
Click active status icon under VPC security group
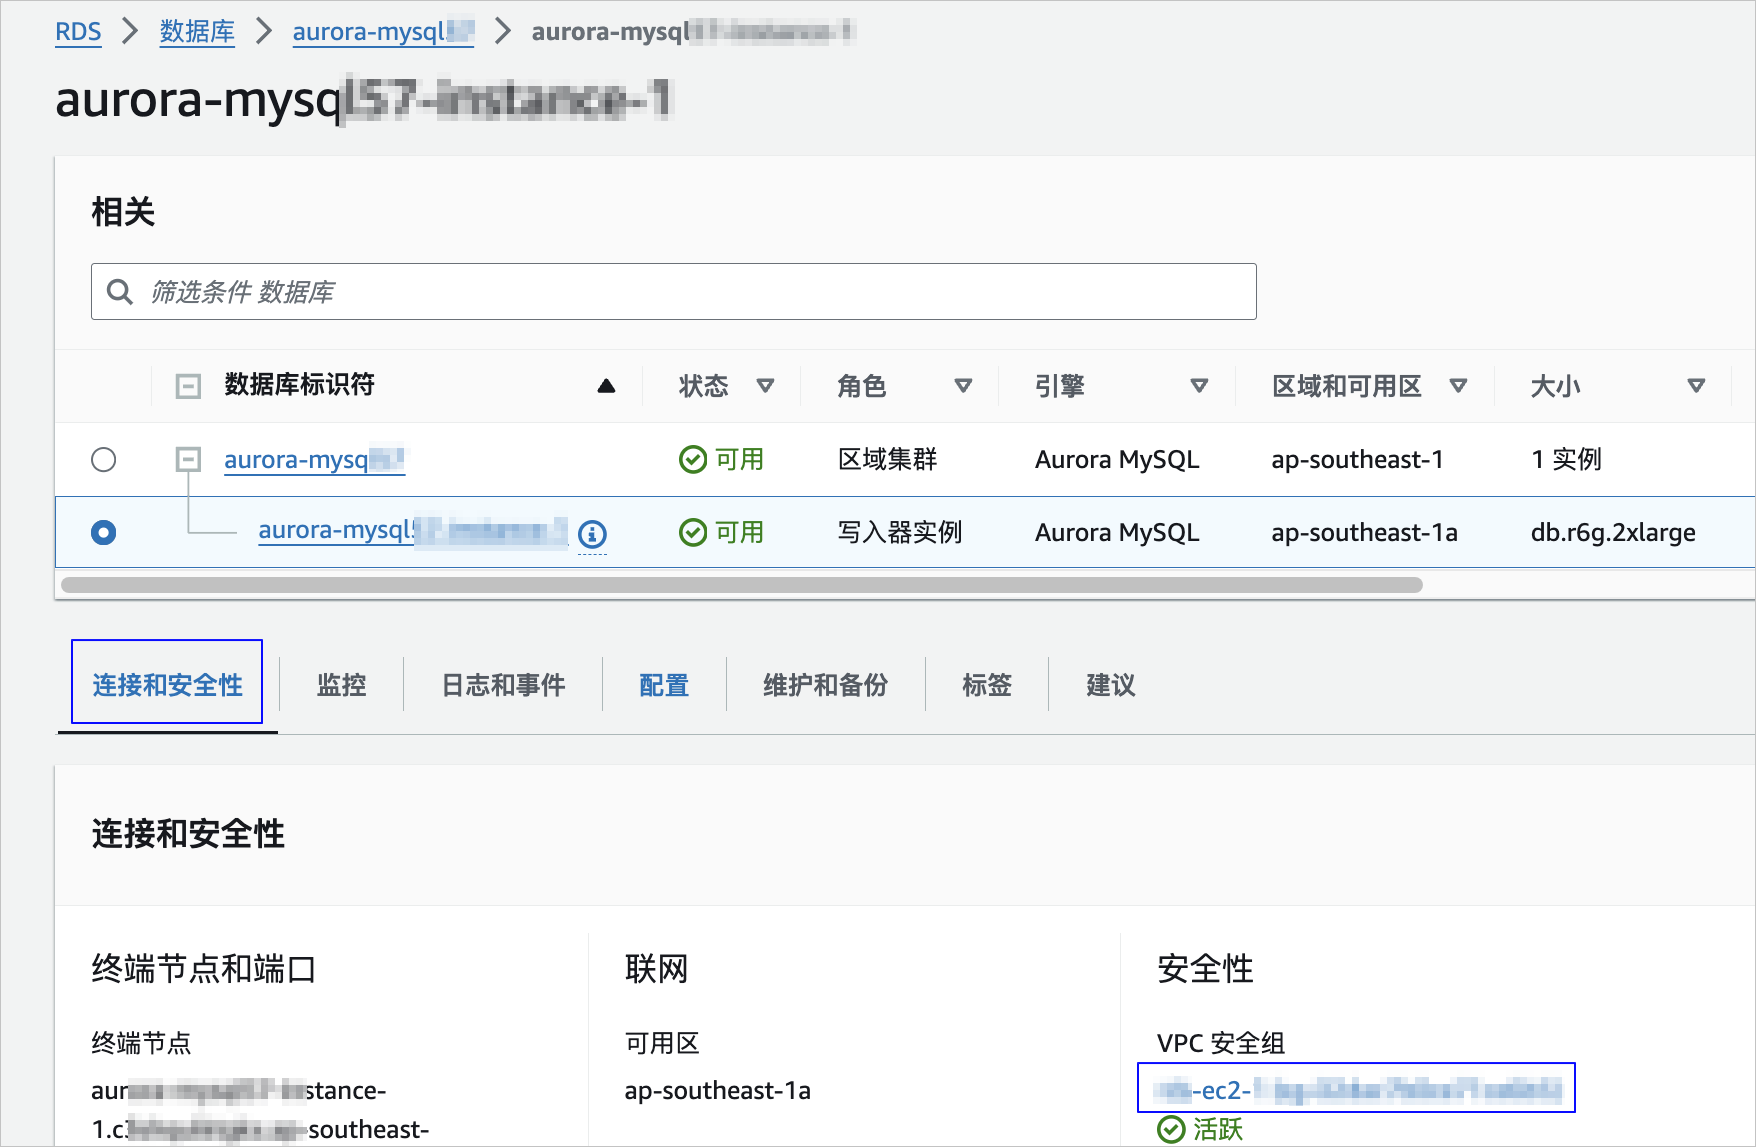click(1171, 1130)
